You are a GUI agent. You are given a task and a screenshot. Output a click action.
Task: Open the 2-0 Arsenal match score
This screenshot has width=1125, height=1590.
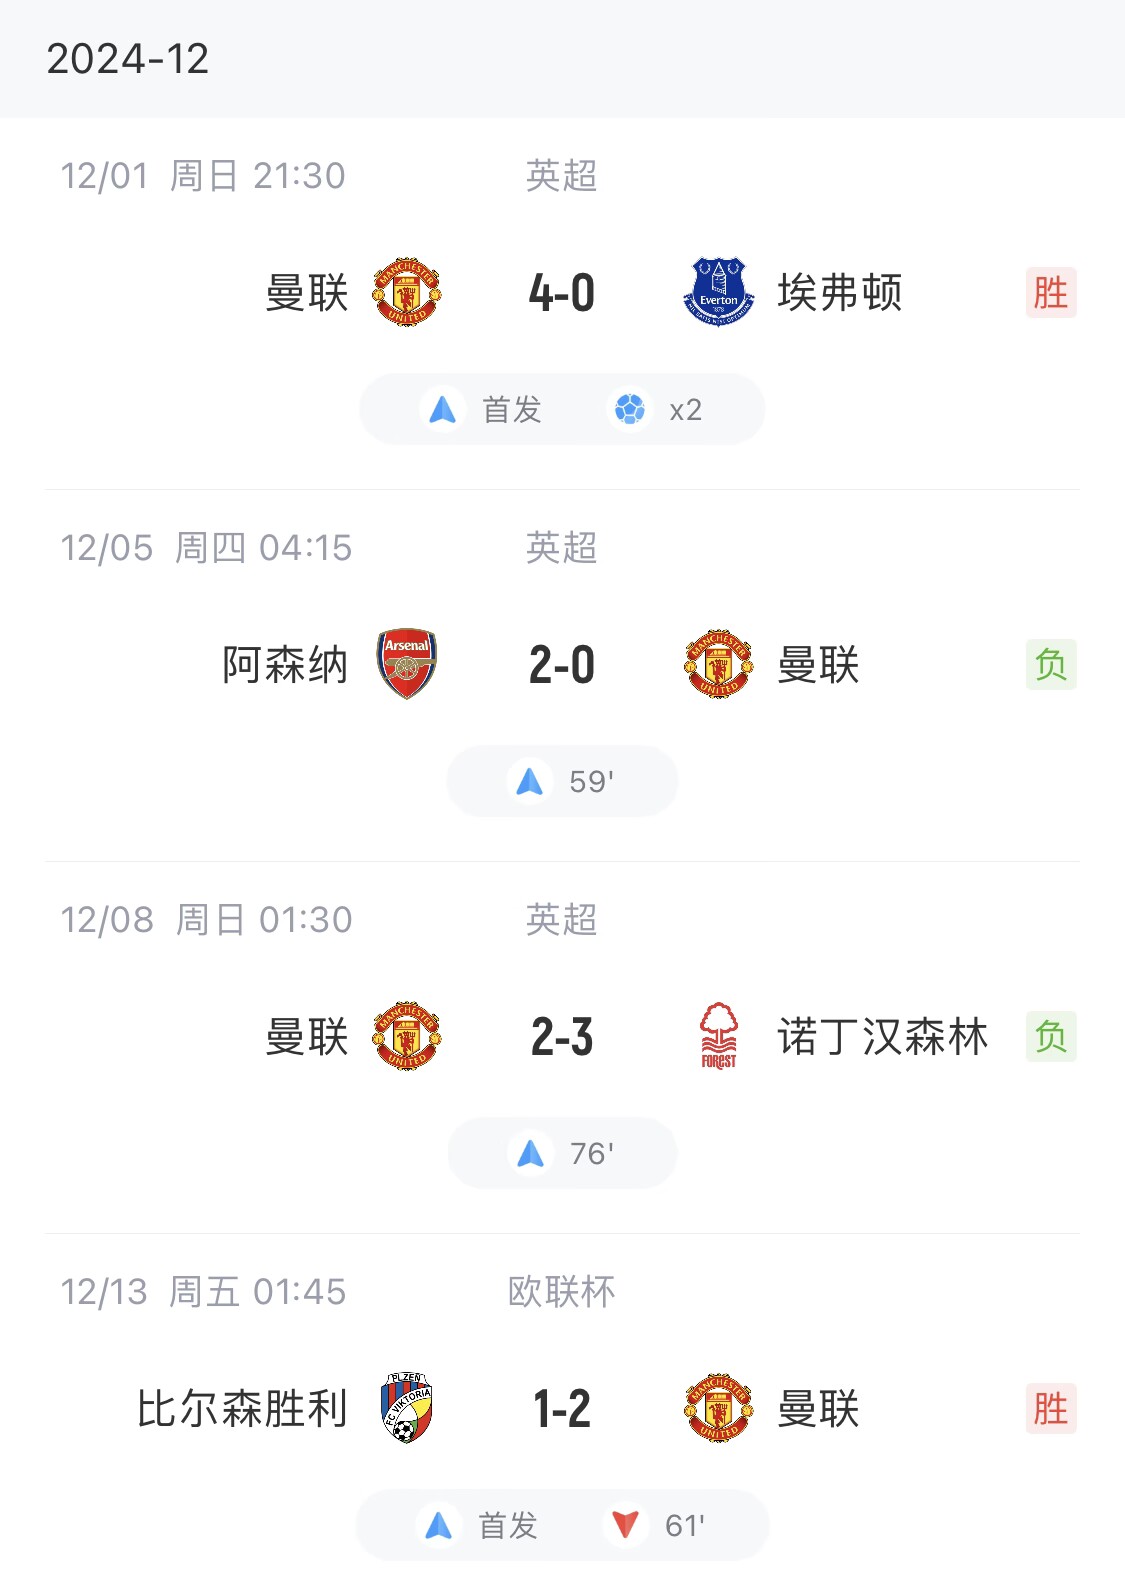[x=562, y=665]
